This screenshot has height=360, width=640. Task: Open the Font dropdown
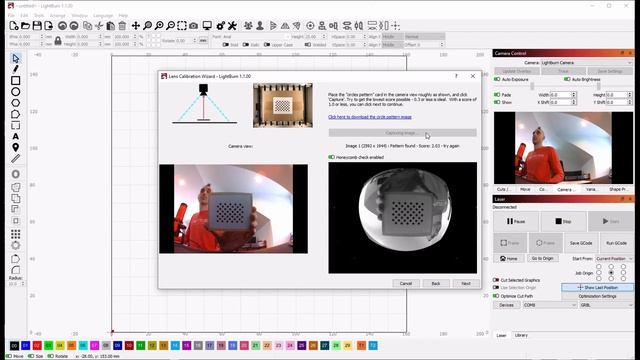[x=256, y=37]
